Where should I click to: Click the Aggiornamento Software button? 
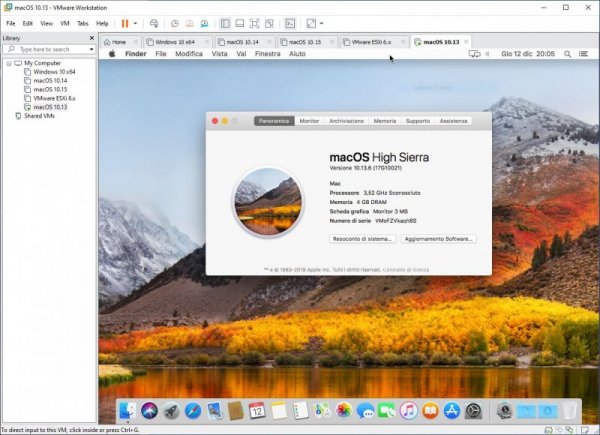pyautogui.click(x=439, y=239)
